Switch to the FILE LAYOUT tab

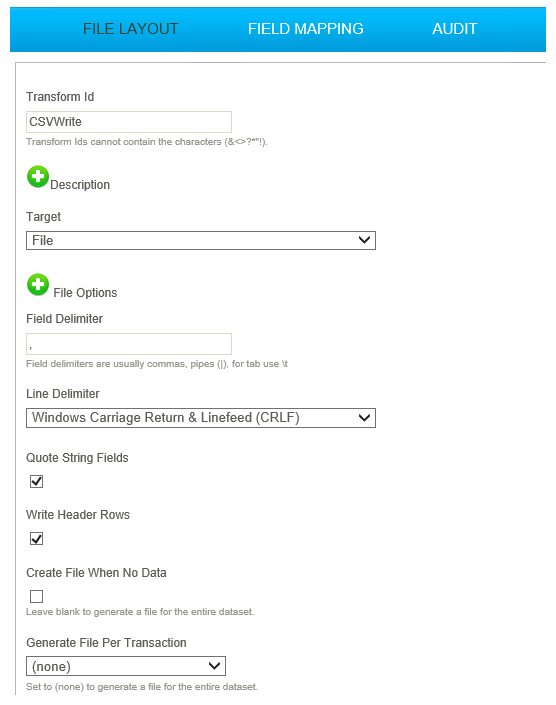coord(131,29)
